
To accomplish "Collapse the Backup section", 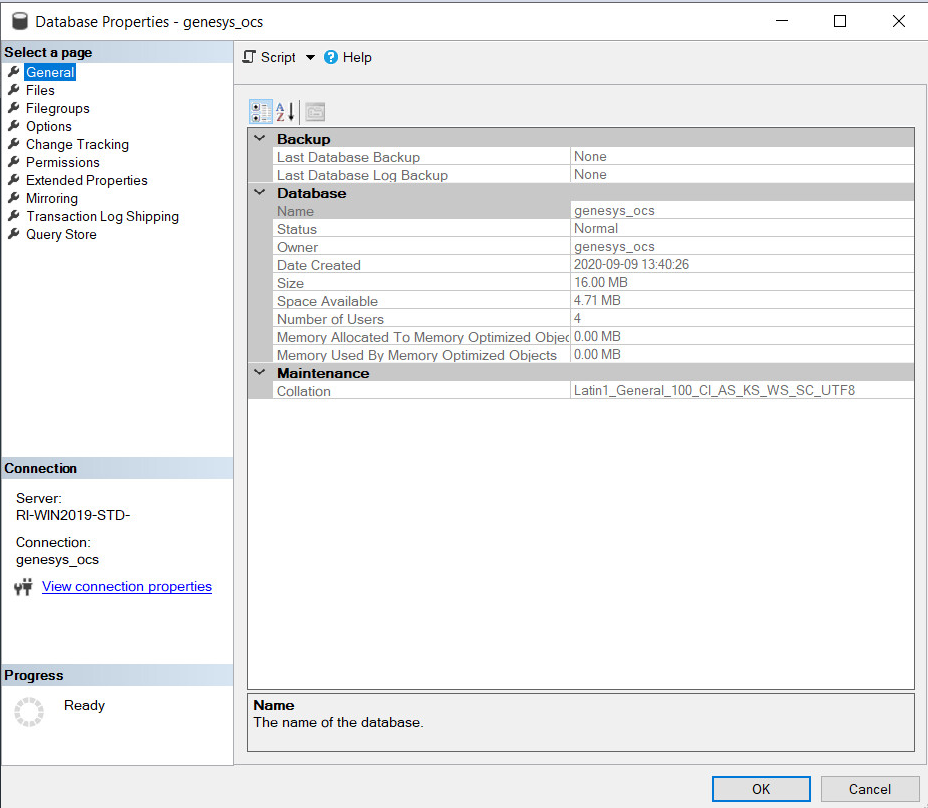I will click(260, 139).
